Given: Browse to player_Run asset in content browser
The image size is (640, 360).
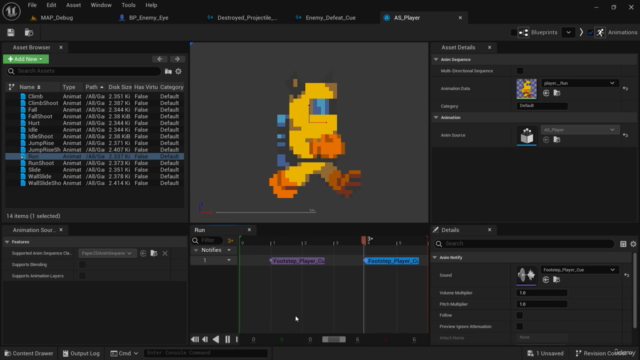Looking at the screenshot, I should (x=557, y=93).
